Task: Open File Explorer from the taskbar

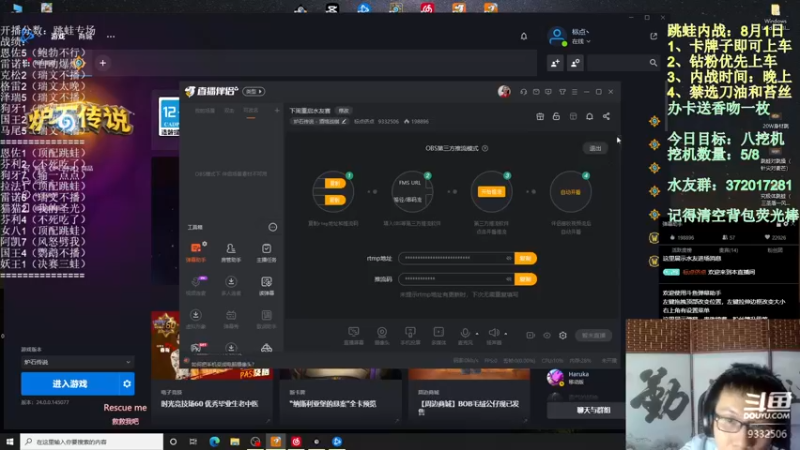Action: (x=235, y=441)
